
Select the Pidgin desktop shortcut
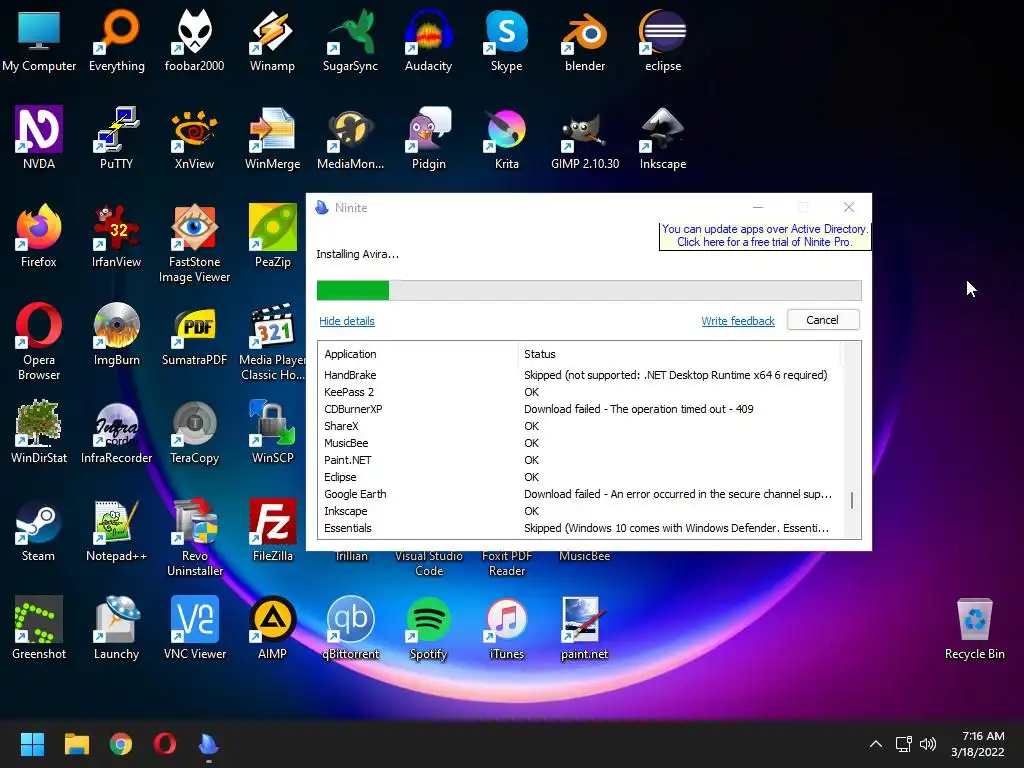[428, 137]
